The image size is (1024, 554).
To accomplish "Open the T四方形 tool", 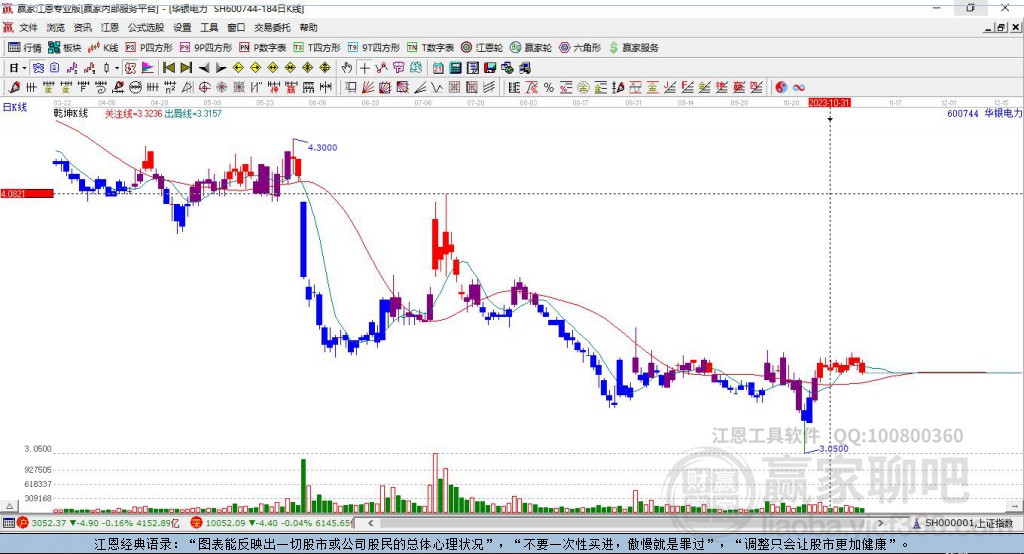I will tap(317, 48).
